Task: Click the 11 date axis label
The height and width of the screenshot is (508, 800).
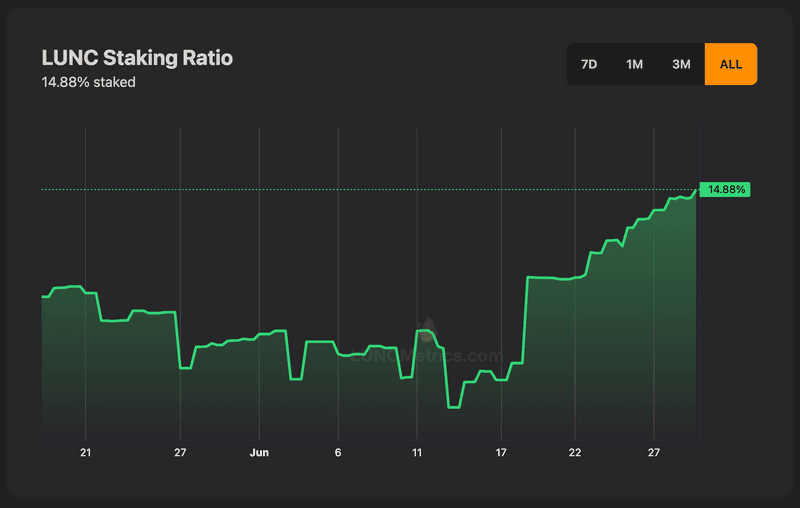Action: point(417,453)
